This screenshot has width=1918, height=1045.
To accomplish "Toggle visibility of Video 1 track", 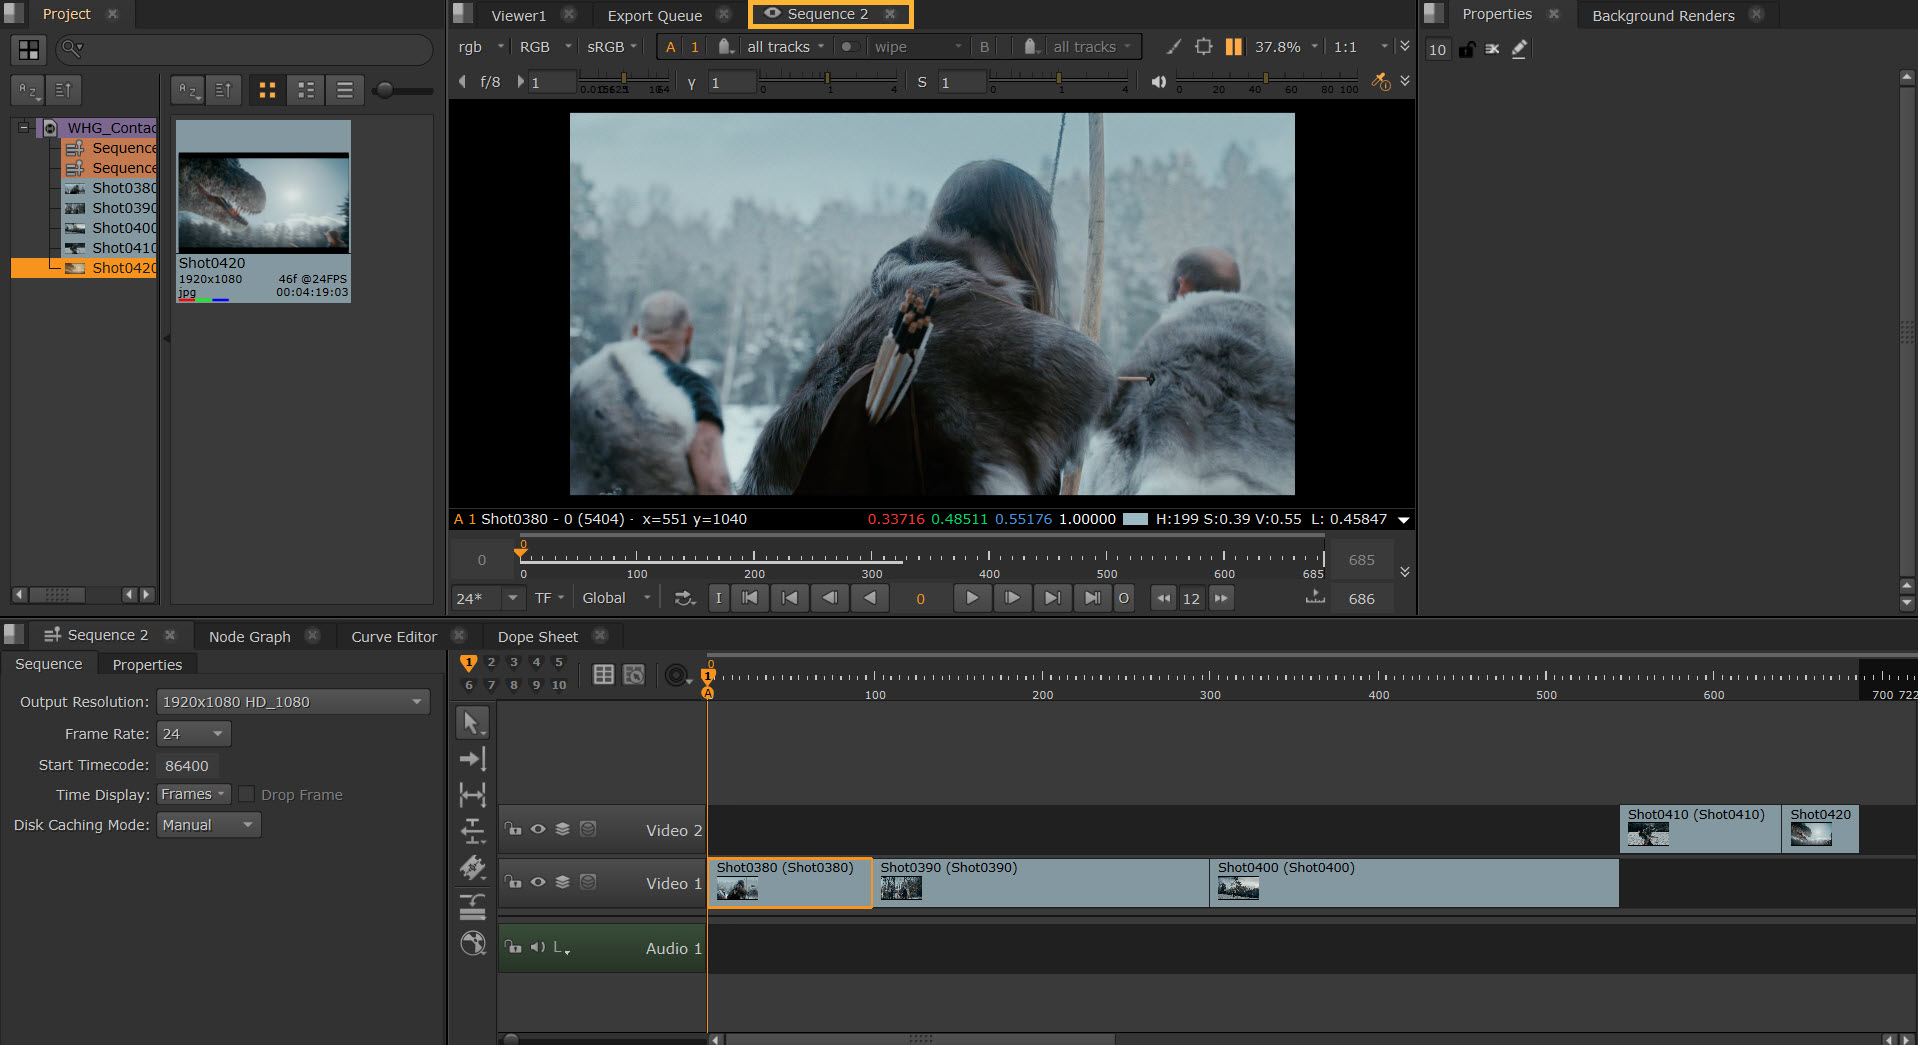I will pos(538,882).
